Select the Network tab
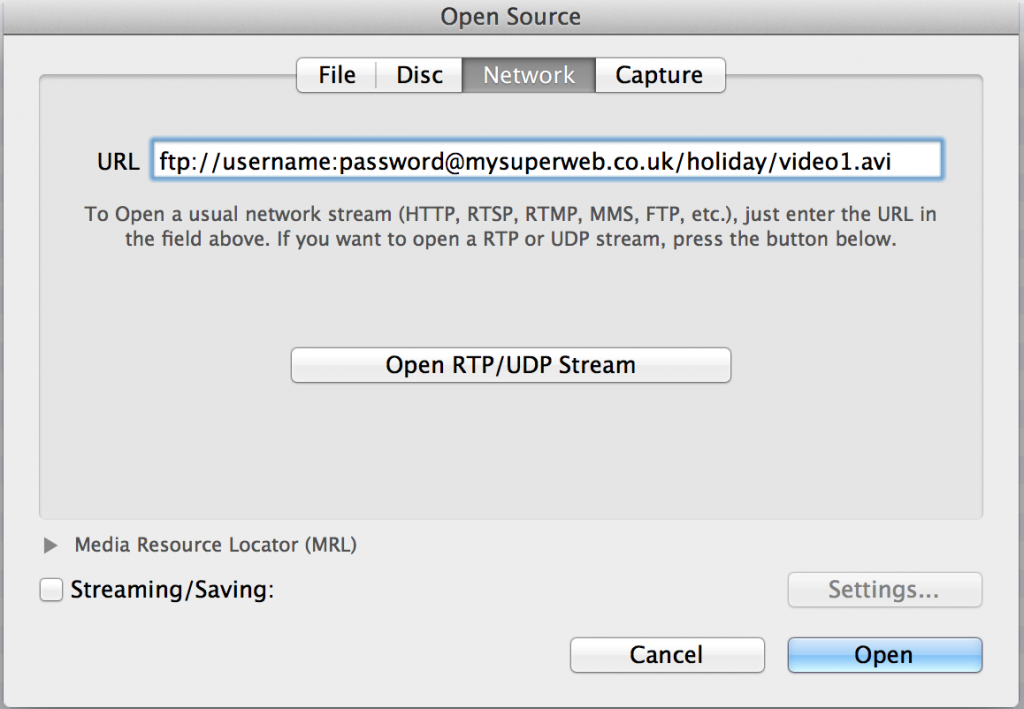This screenshot has width=1024, height=709. click(x=529, y=75)
